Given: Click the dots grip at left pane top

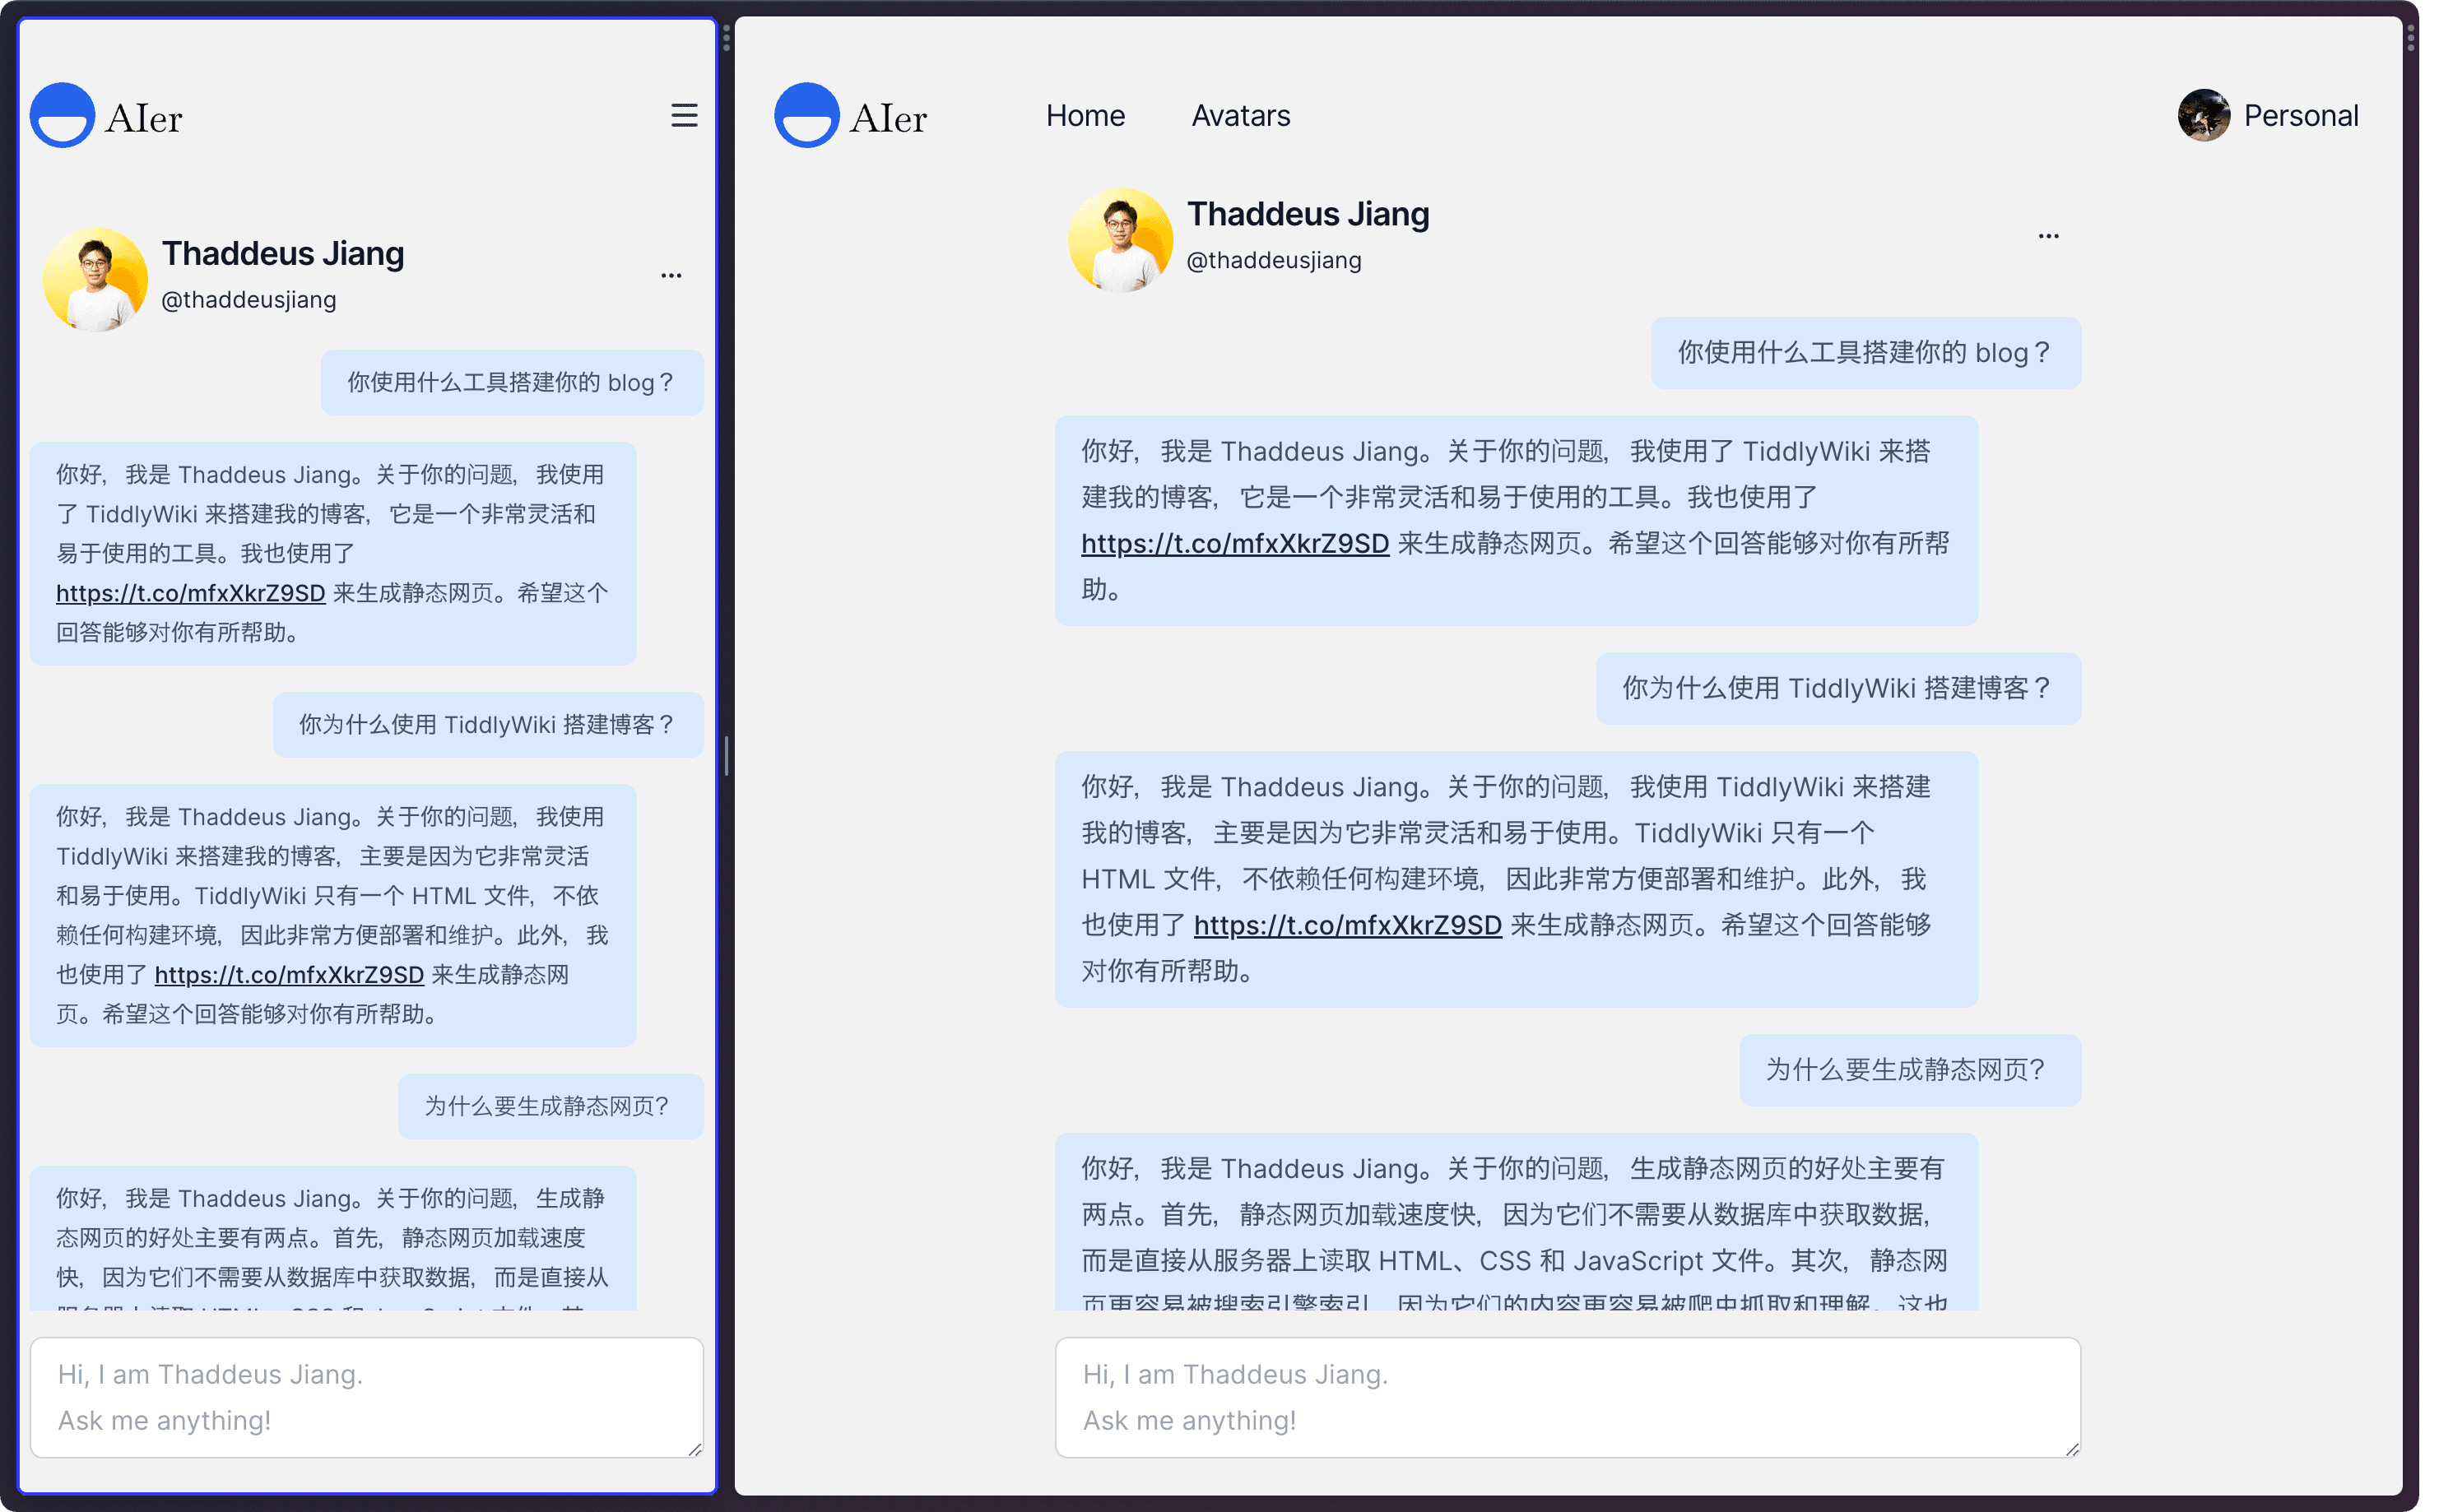Looking at the screenshot, I should [x=726, y=38].
